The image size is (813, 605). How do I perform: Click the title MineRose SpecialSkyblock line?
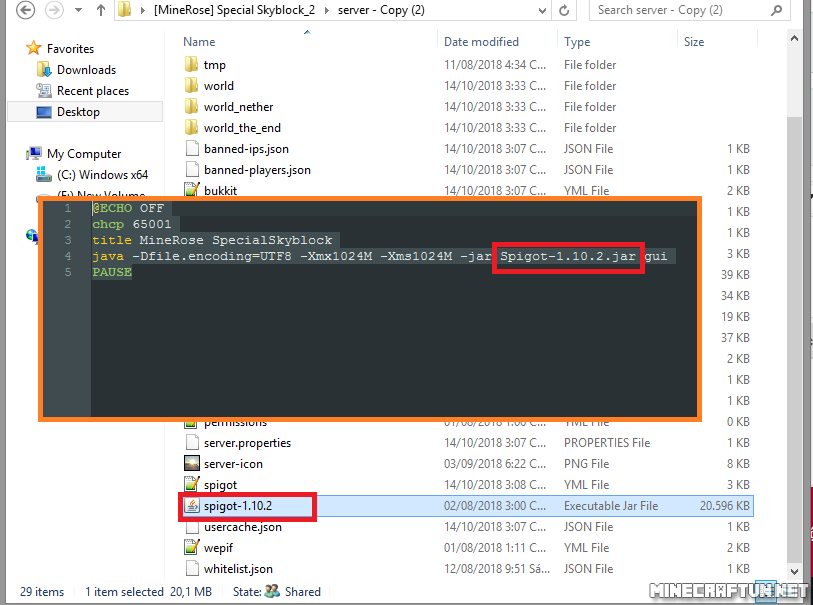(212, 241)
